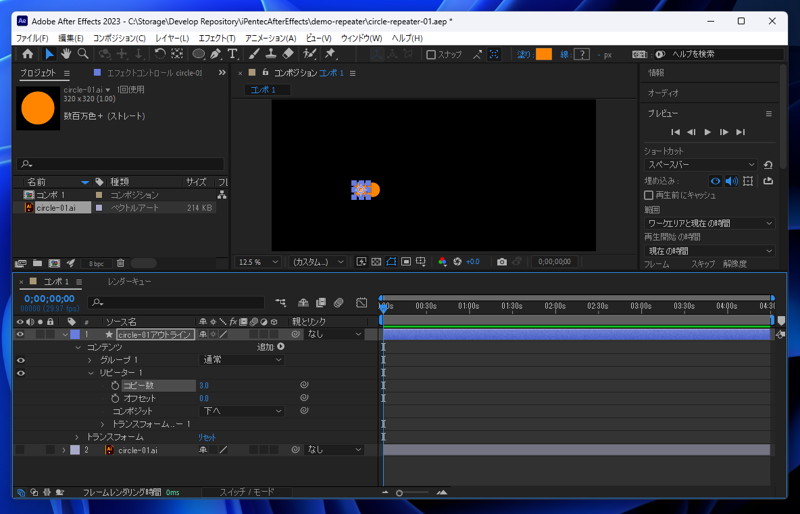The height and width of the screenshot is (514, 800).
Task: Select the Zoom (magnifier) tool
Action: tap(83, 54)
